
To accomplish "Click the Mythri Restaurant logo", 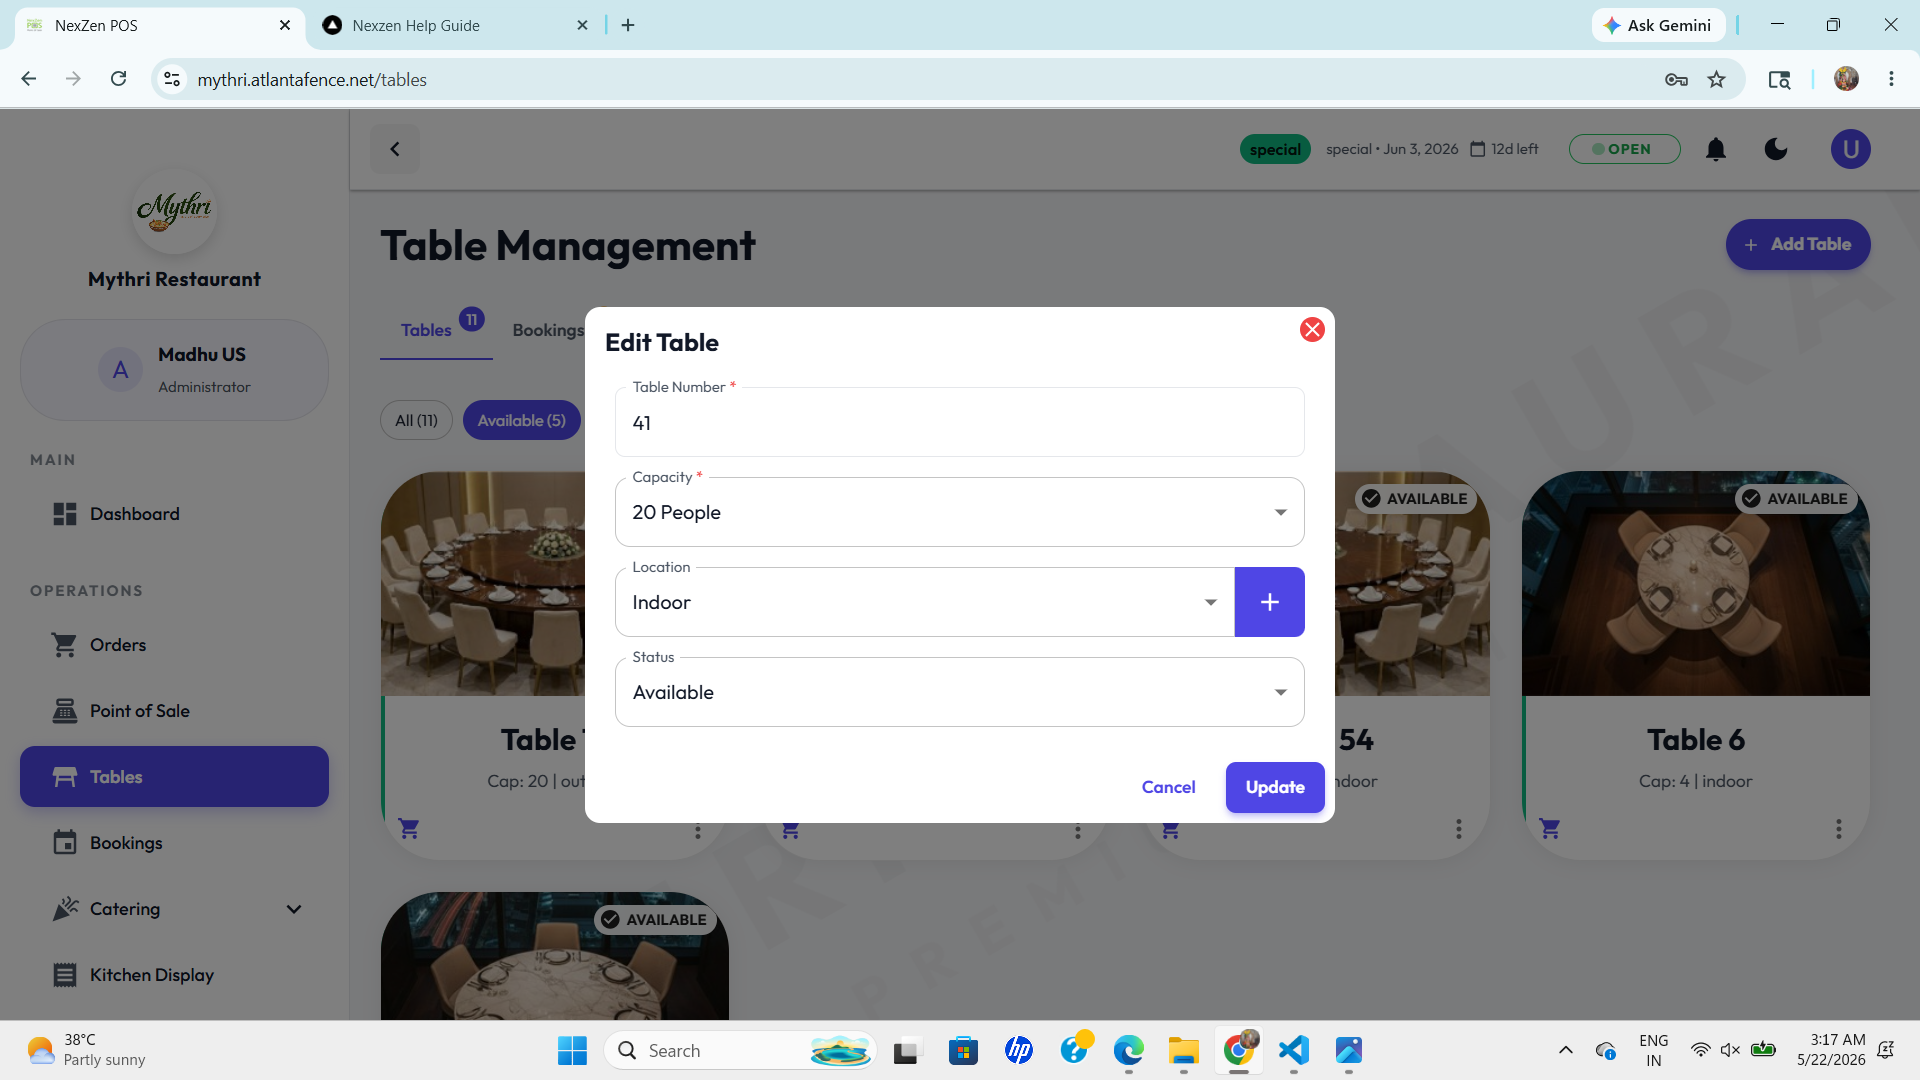I will 174,211.
